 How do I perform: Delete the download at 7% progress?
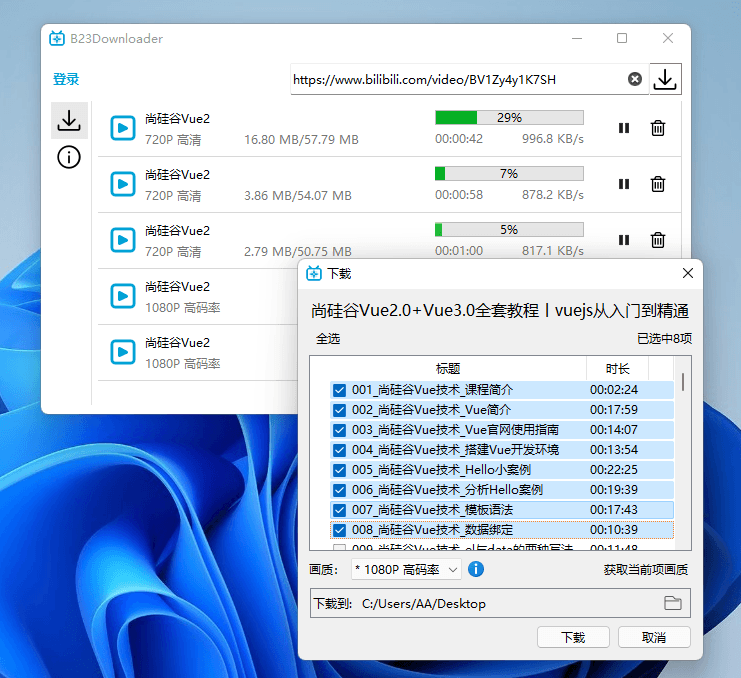point(658,184)
